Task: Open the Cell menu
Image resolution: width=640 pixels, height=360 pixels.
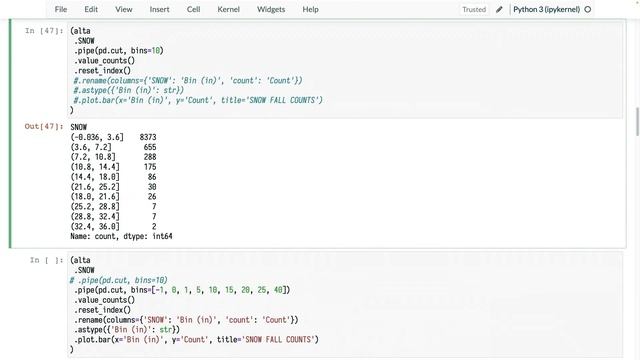Action: (193, 9)
